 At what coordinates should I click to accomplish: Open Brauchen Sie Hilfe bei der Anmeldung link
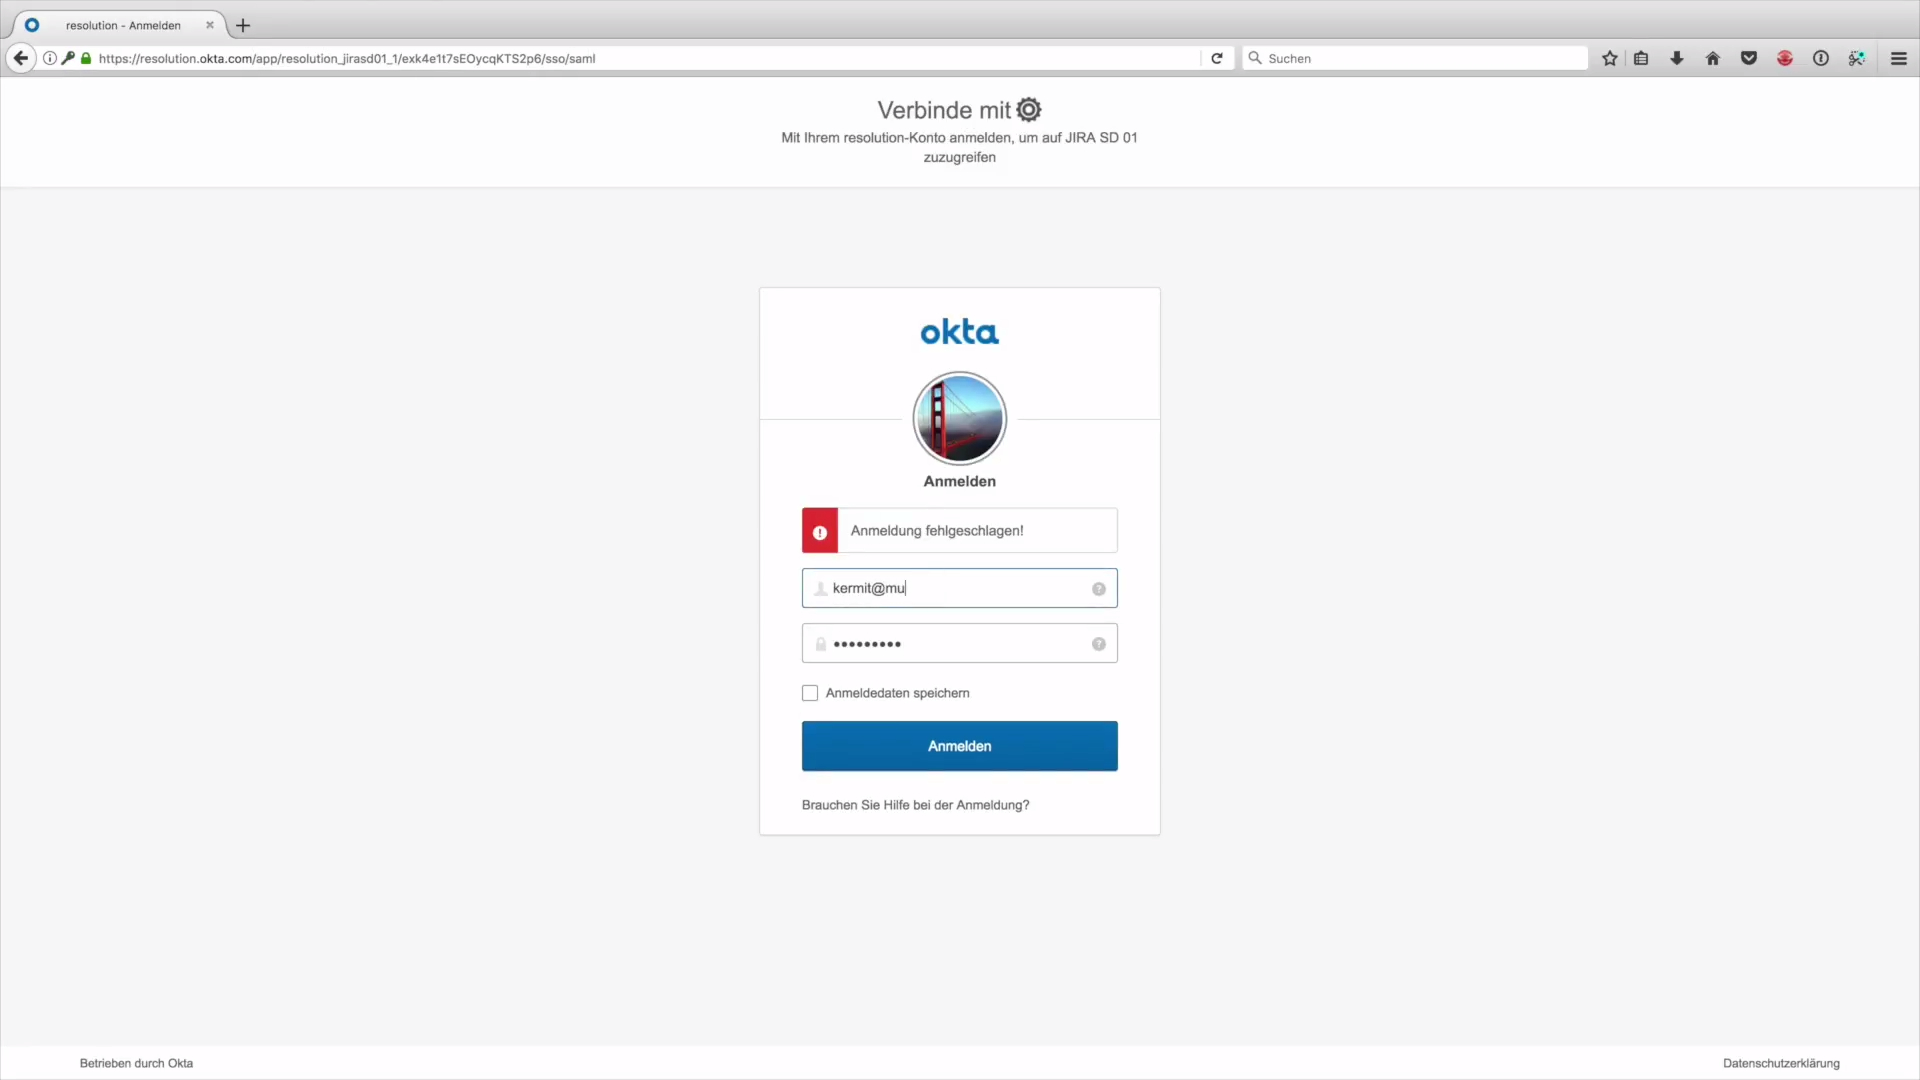tap(915, 805)
